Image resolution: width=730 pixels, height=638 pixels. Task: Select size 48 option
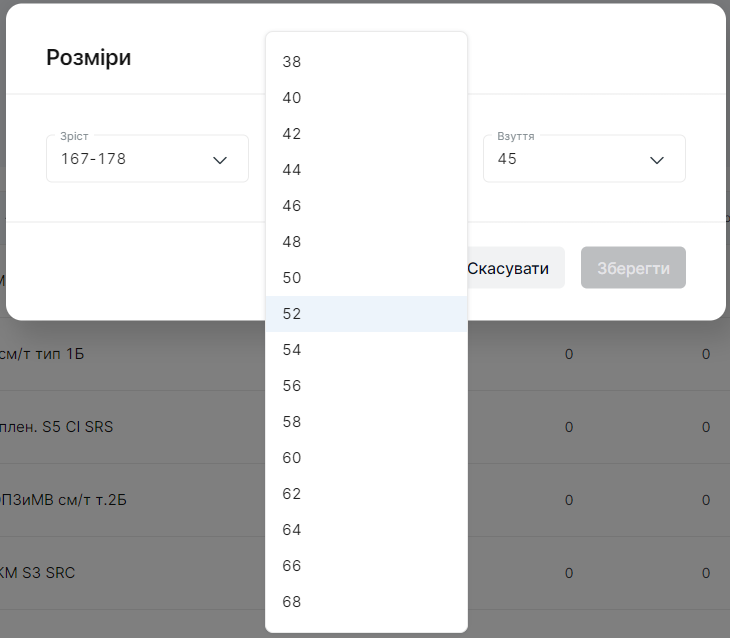tap(366, 242)
